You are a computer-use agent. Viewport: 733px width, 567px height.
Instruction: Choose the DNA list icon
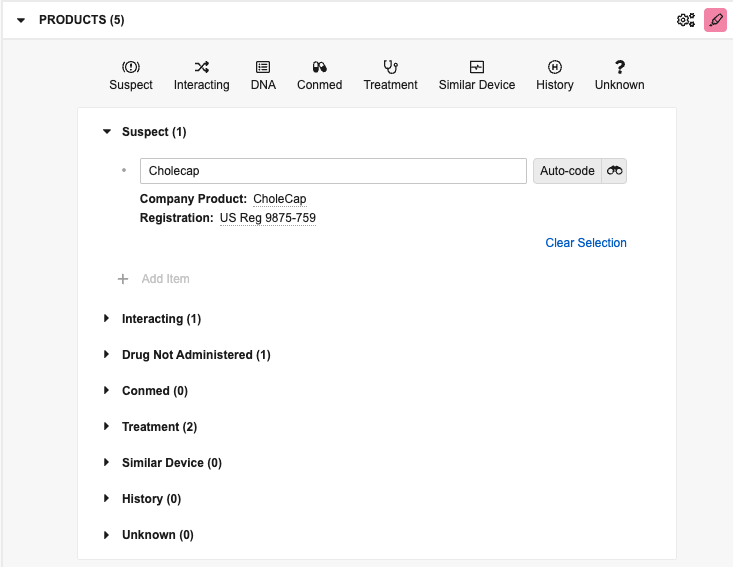(263, 67)
